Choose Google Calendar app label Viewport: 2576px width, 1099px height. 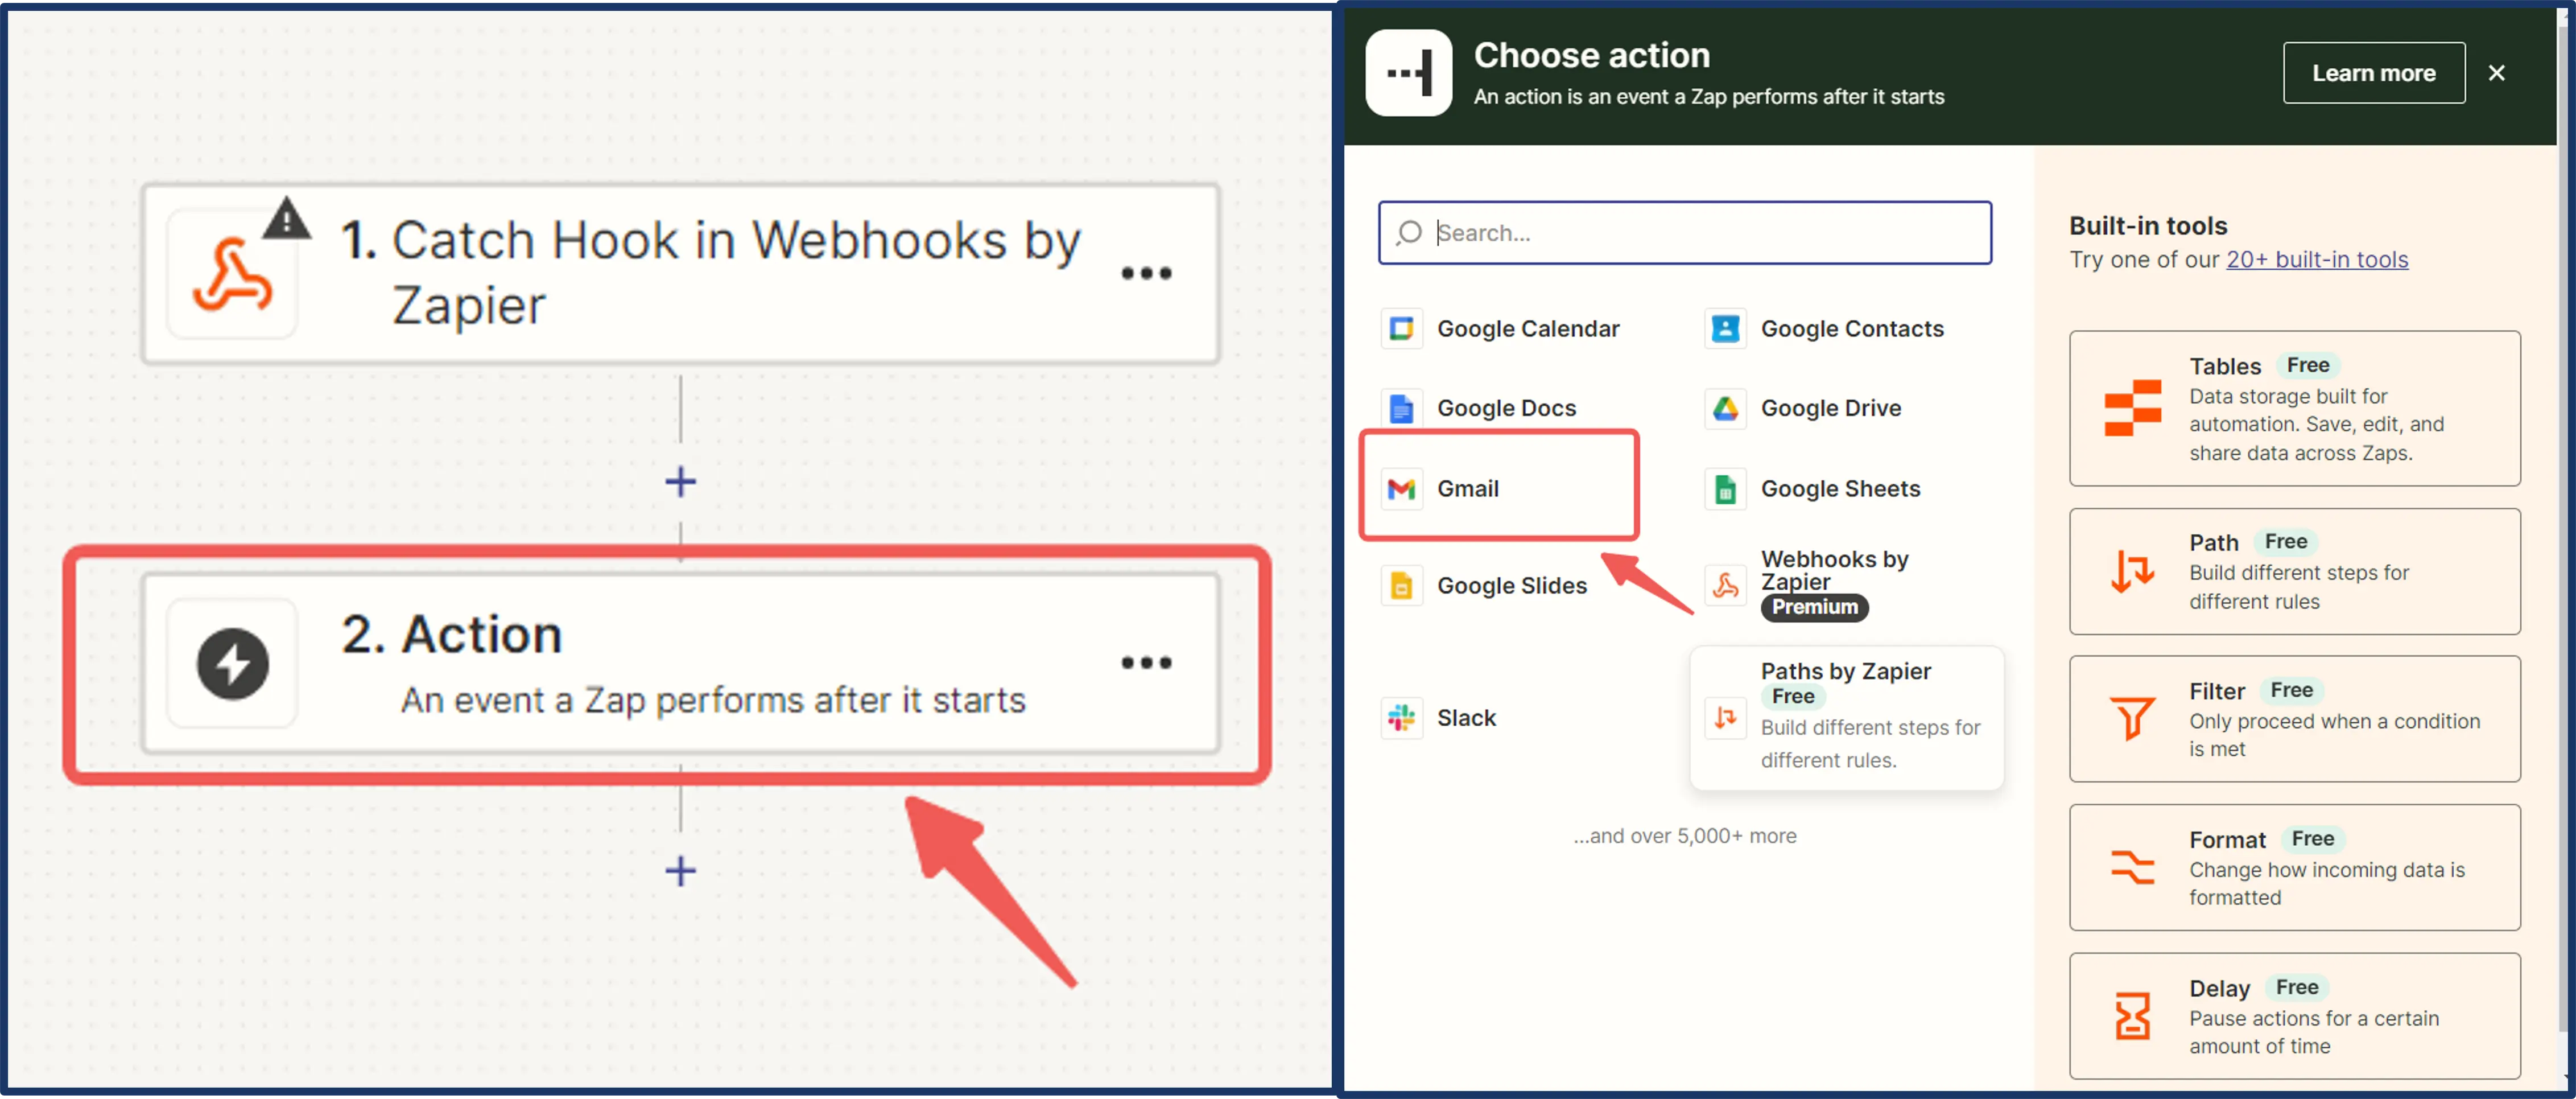coord(1528,329)
